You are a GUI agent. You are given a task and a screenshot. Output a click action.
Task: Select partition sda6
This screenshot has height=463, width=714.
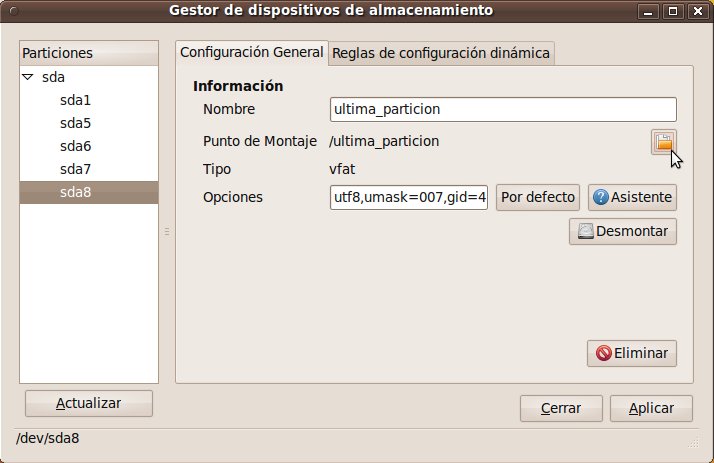(76, 146)
